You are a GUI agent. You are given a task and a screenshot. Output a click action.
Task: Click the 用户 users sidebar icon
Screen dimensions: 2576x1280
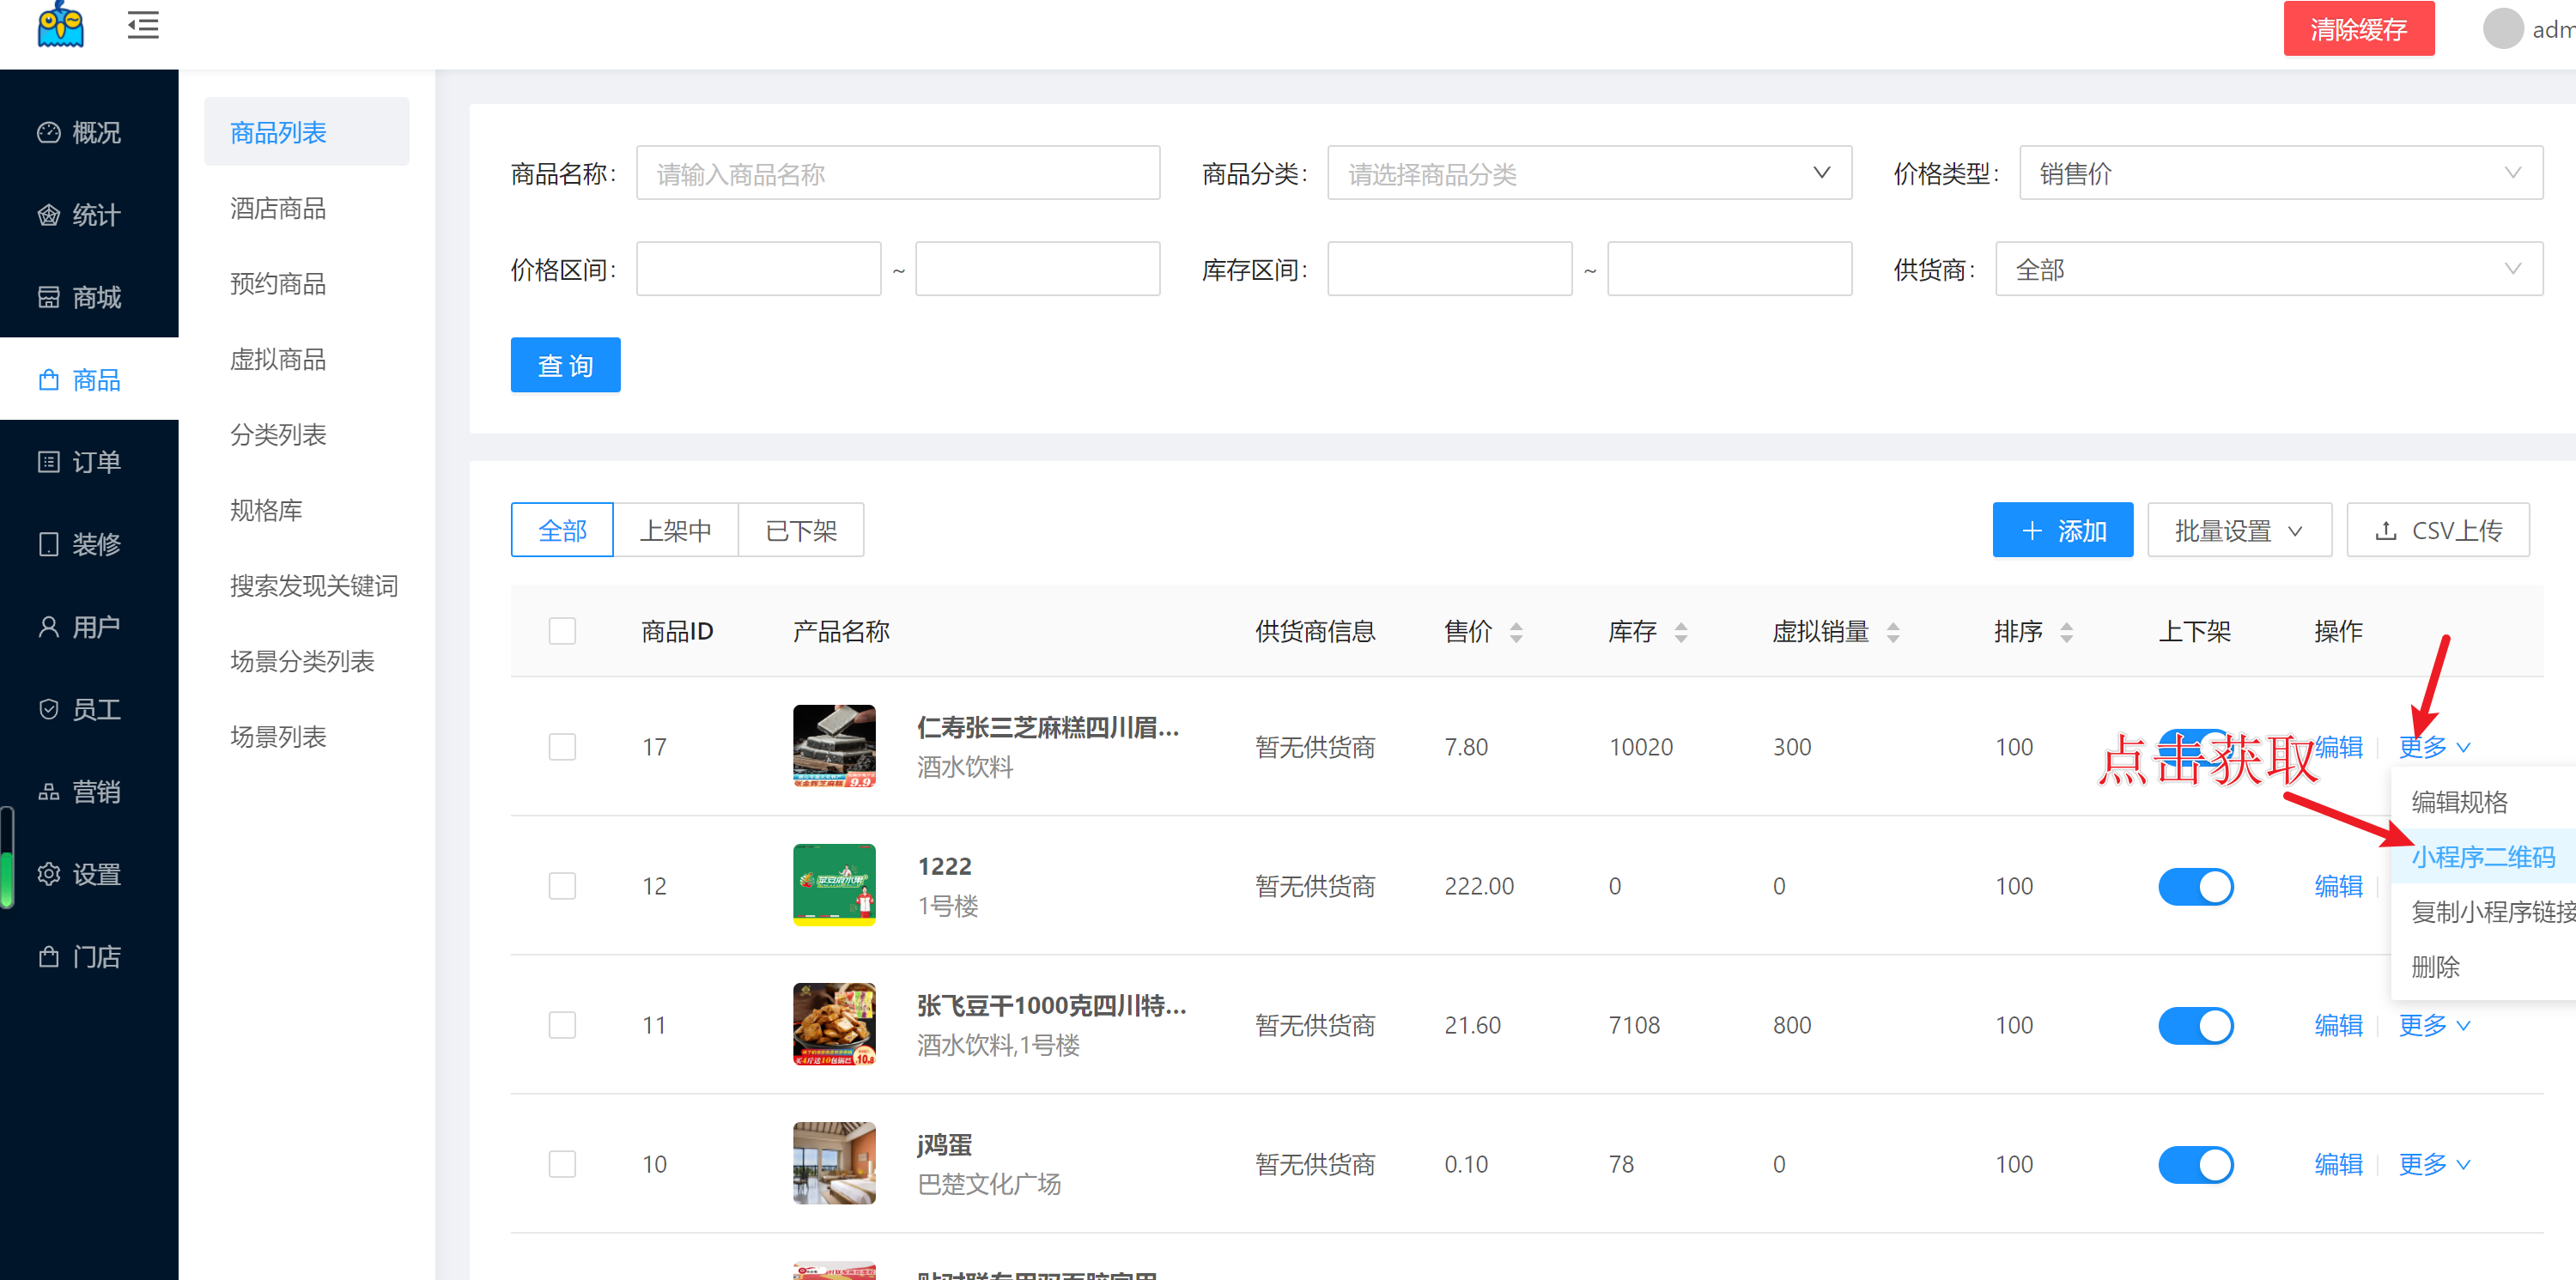[x=48, y=627]
